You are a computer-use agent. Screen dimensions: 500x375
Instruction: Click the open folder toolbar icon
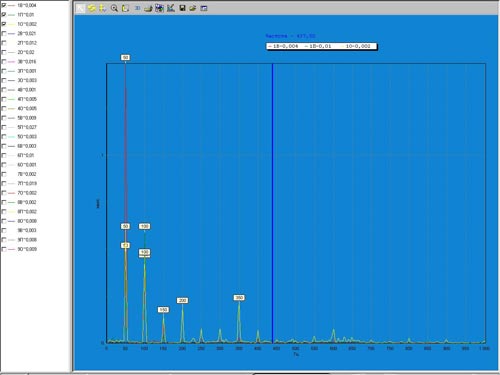pos(193,8)
